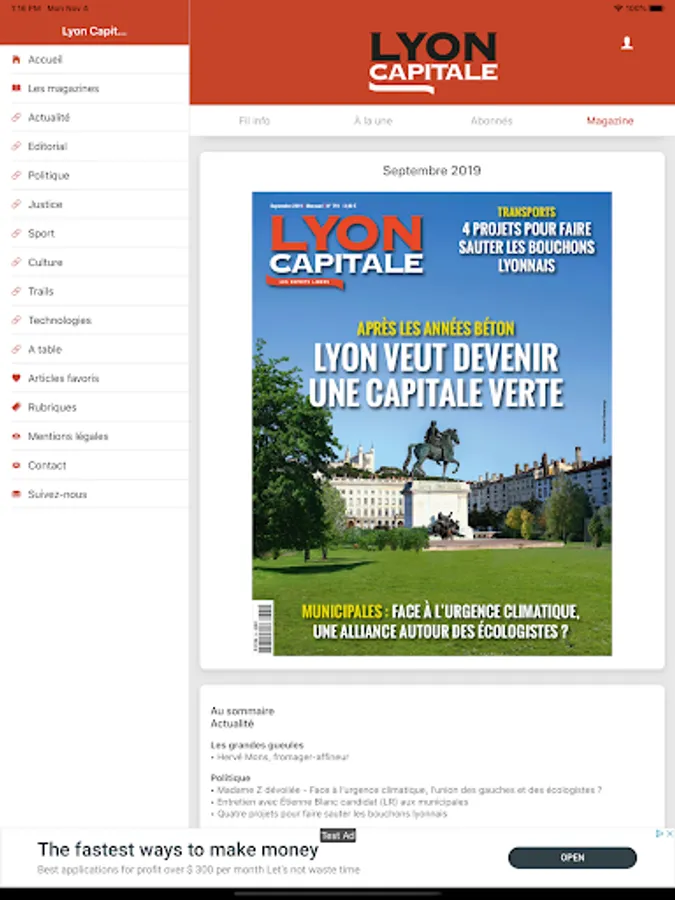Go to the Trails section
The height and width of the screenshot is (900, 675).
(x=94, y=291)
